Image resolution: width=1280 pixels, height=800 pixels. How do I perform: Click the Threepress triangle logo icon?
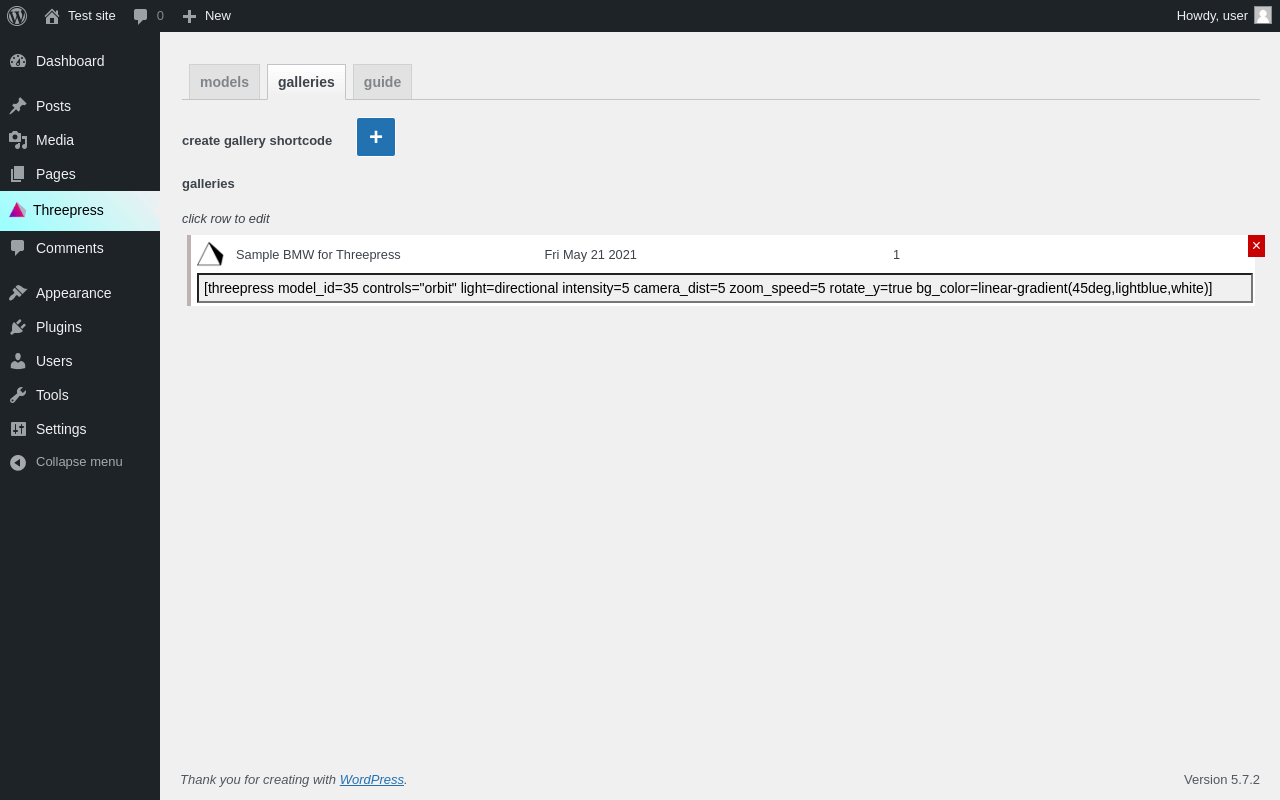pyautogui.click(x=17, y=210)
